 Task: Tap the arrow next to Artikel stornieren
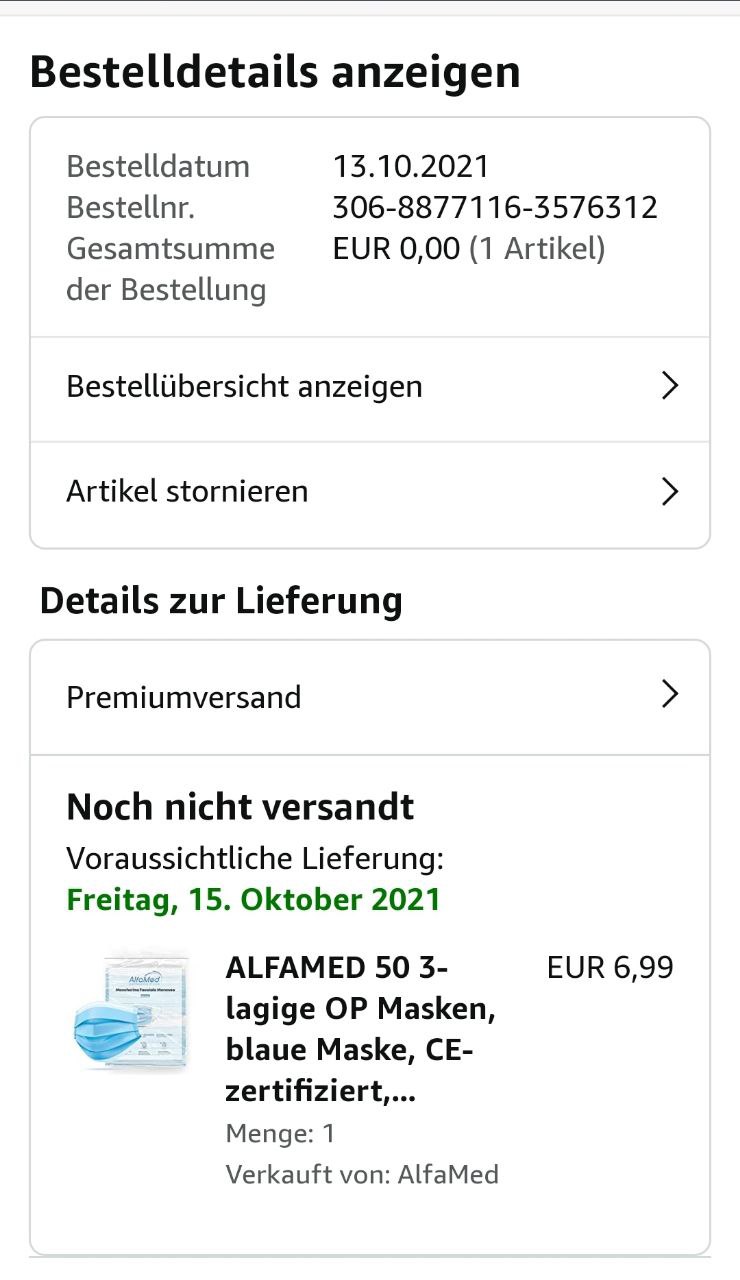(x=671, y=492)
